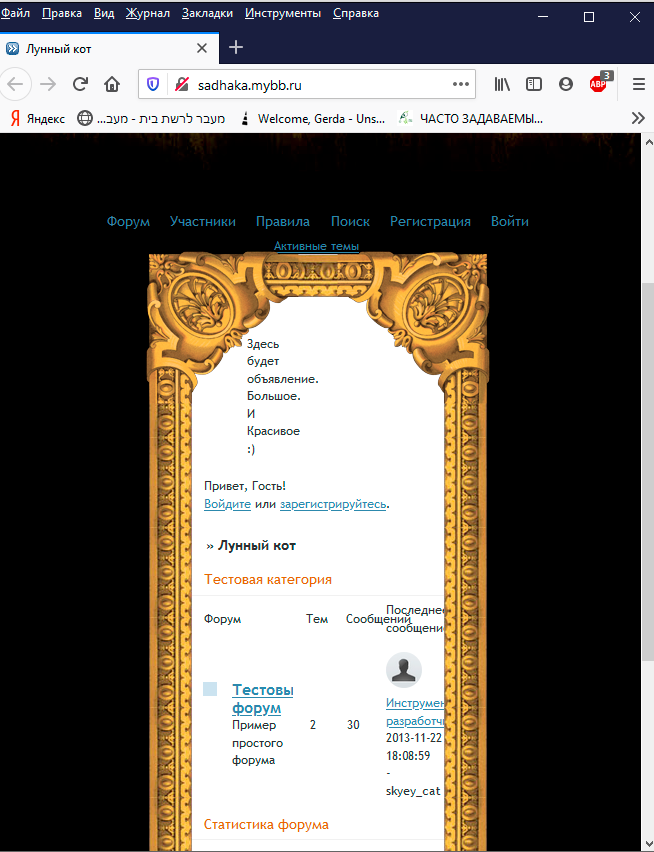Click the last poster avatar thumbnail
654x852 pixels.
(x=404, y=670)
